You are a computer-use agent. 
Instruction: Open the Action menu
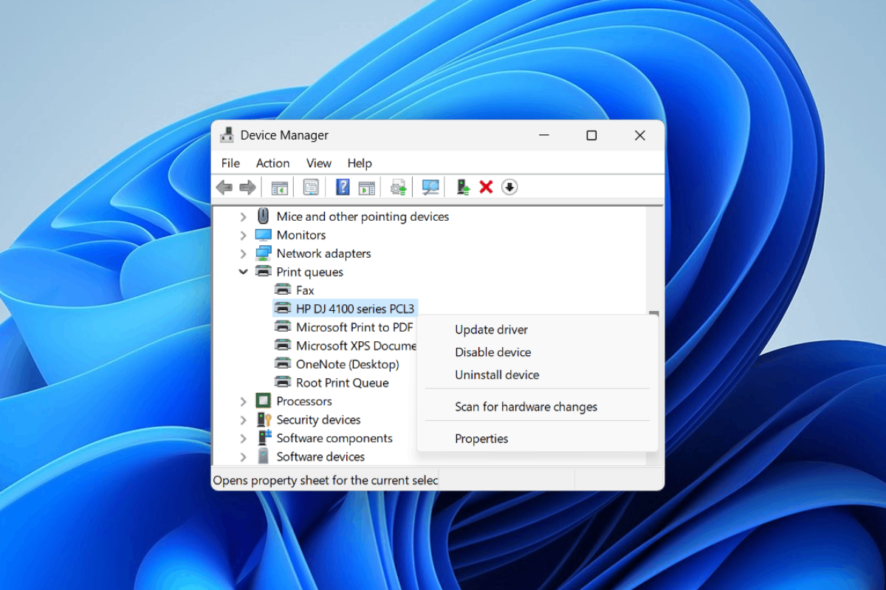[x=272, y=163]
